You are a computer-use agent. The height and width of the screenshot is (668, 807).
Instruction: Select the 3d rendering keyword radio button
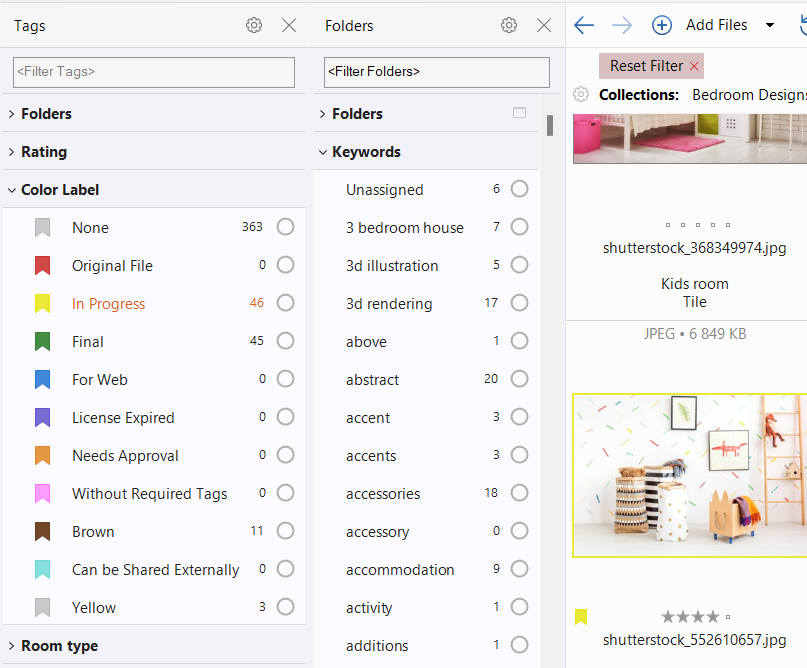(519, 303)
